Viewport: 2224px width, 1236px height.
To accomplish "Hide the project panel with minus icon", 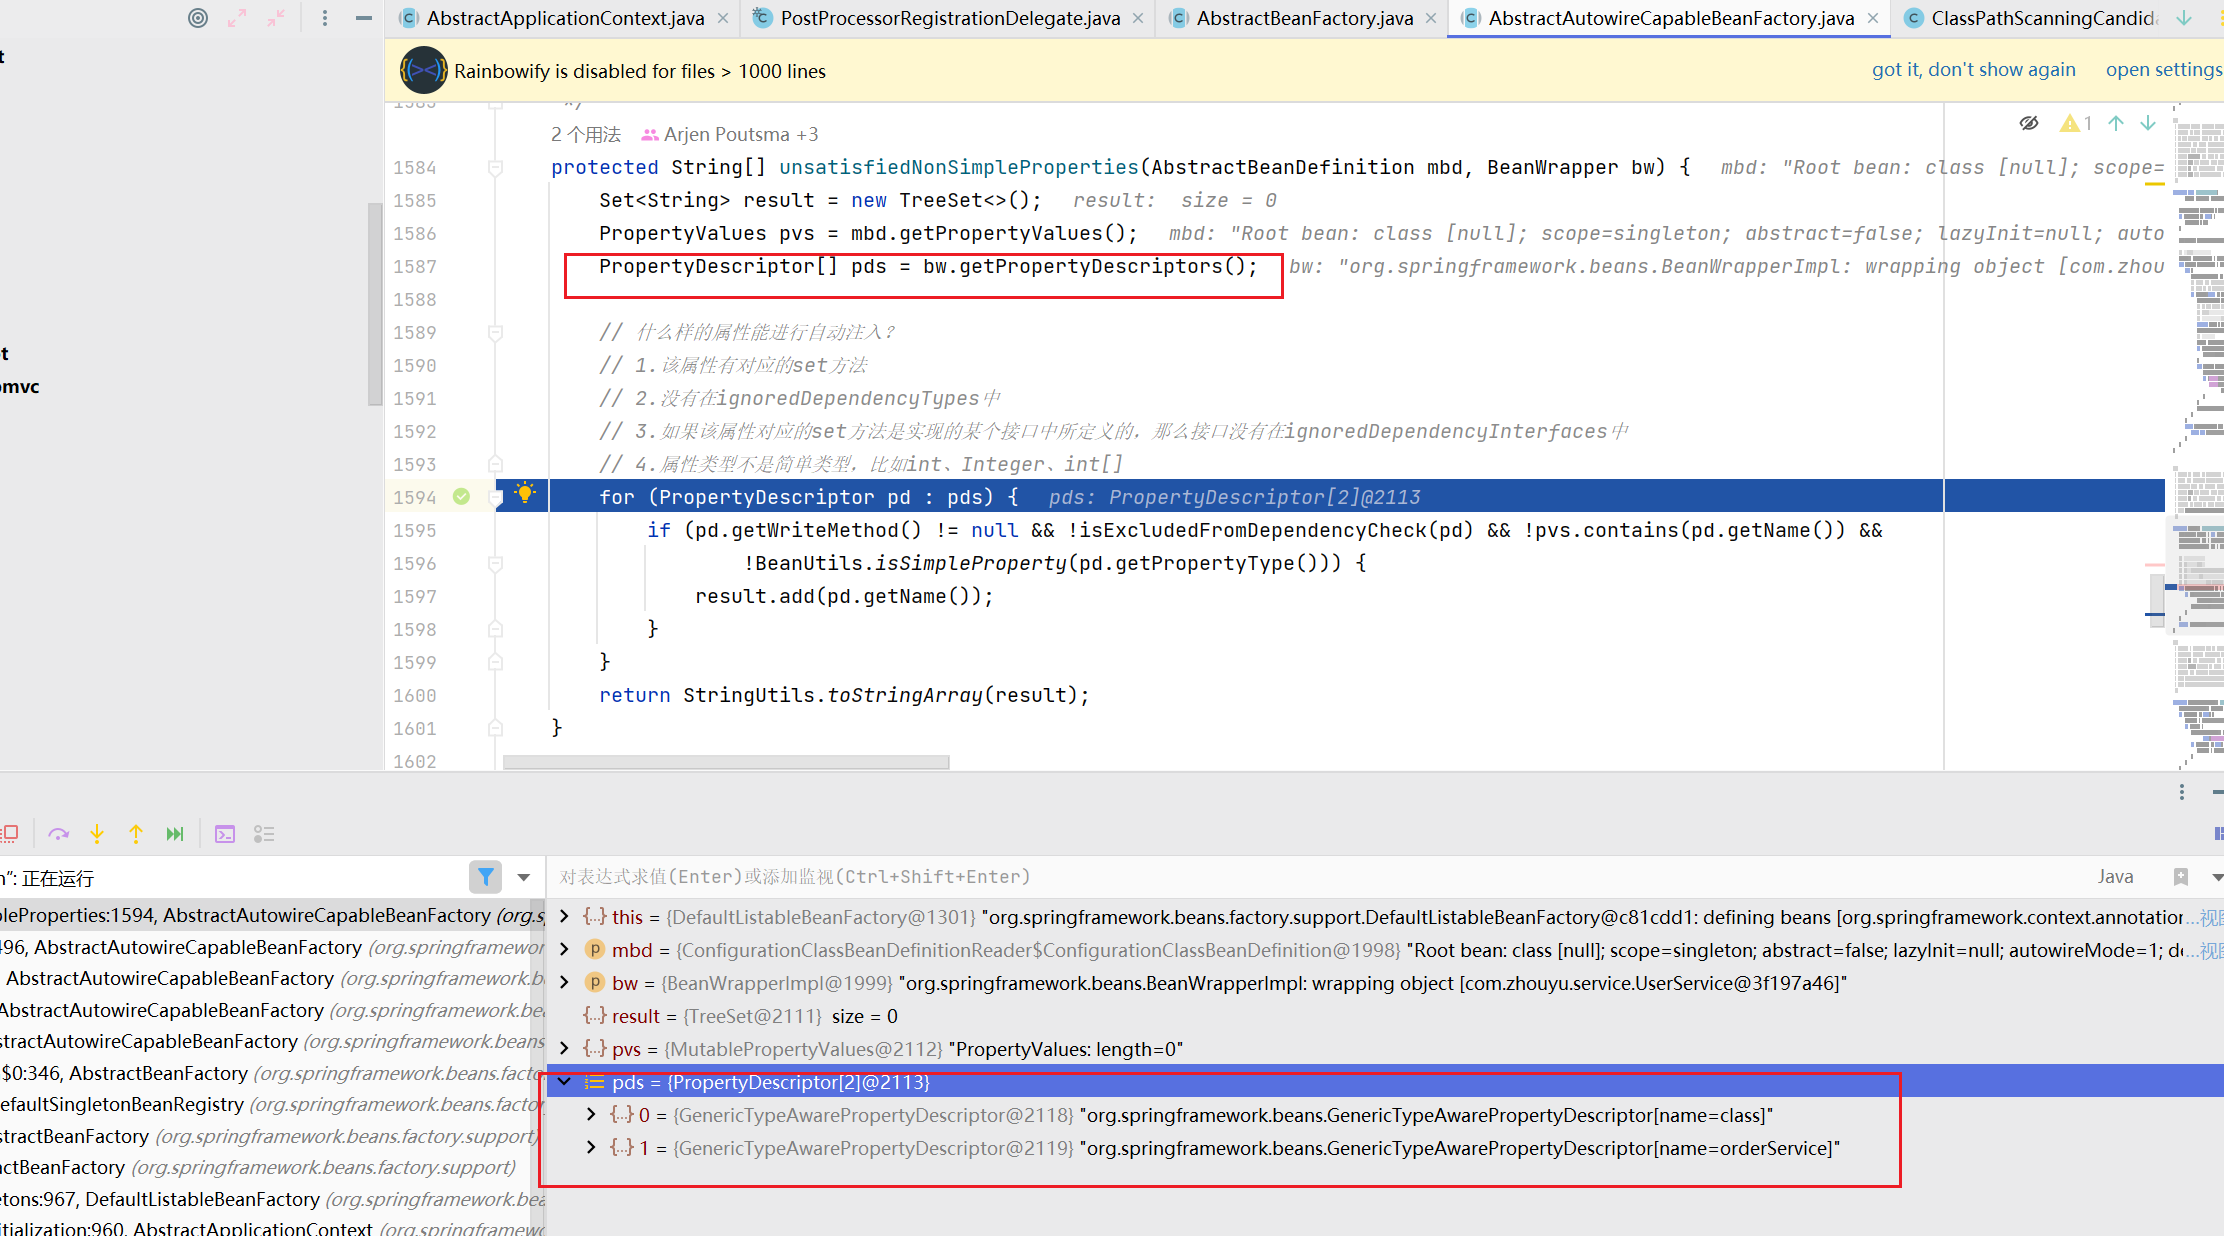I will [364, 18].
